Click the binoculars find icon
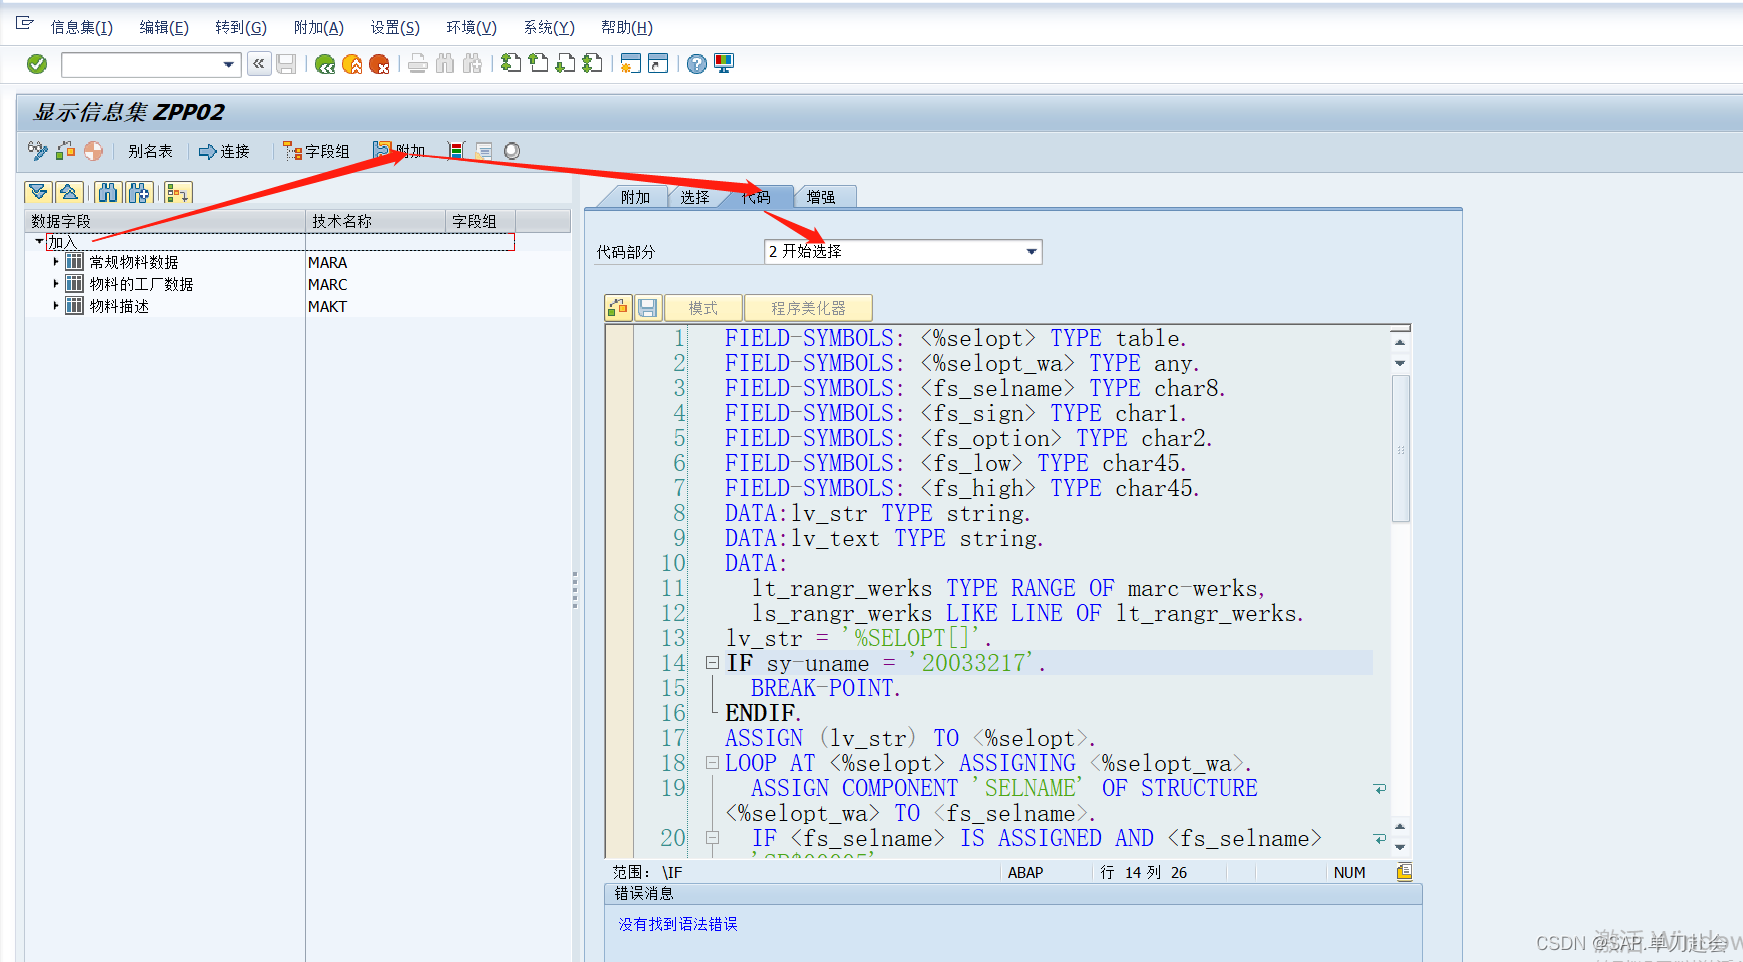1743x962 pixels. 445,63
